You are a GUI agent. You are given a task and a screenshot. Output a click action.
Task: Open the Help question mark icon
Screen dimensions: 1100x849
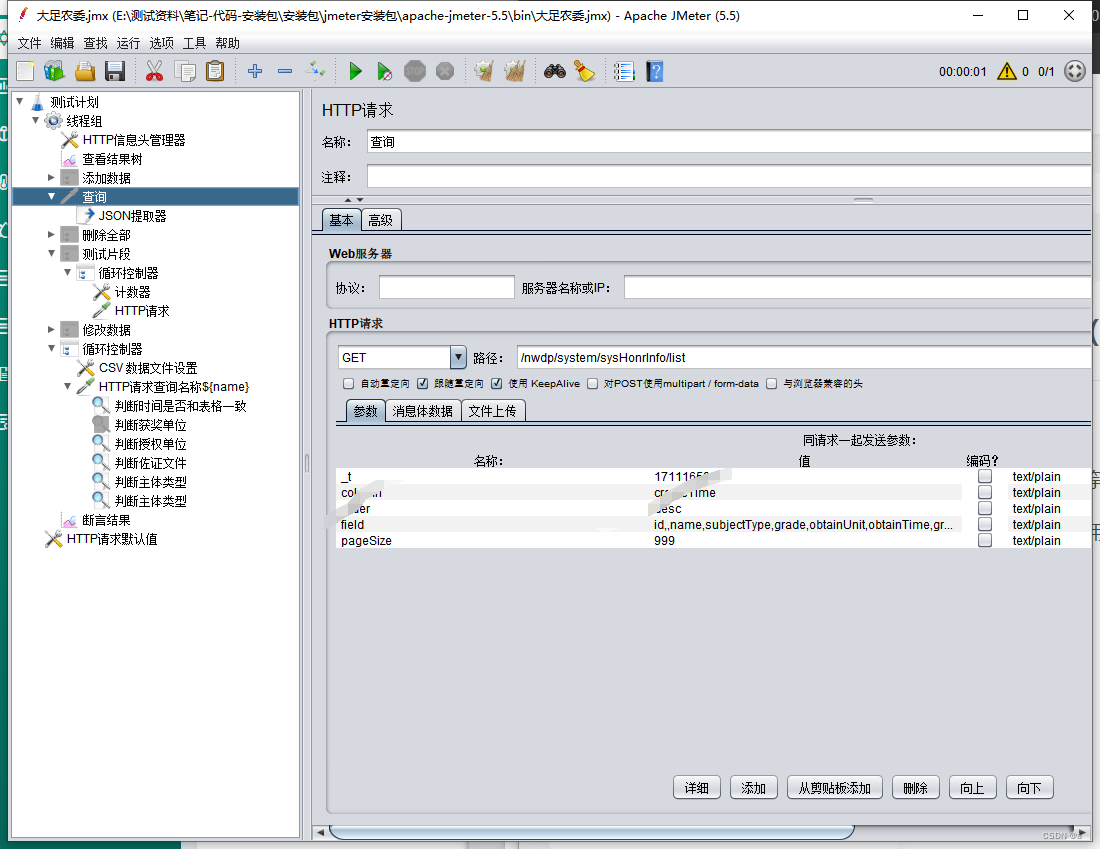655,71
